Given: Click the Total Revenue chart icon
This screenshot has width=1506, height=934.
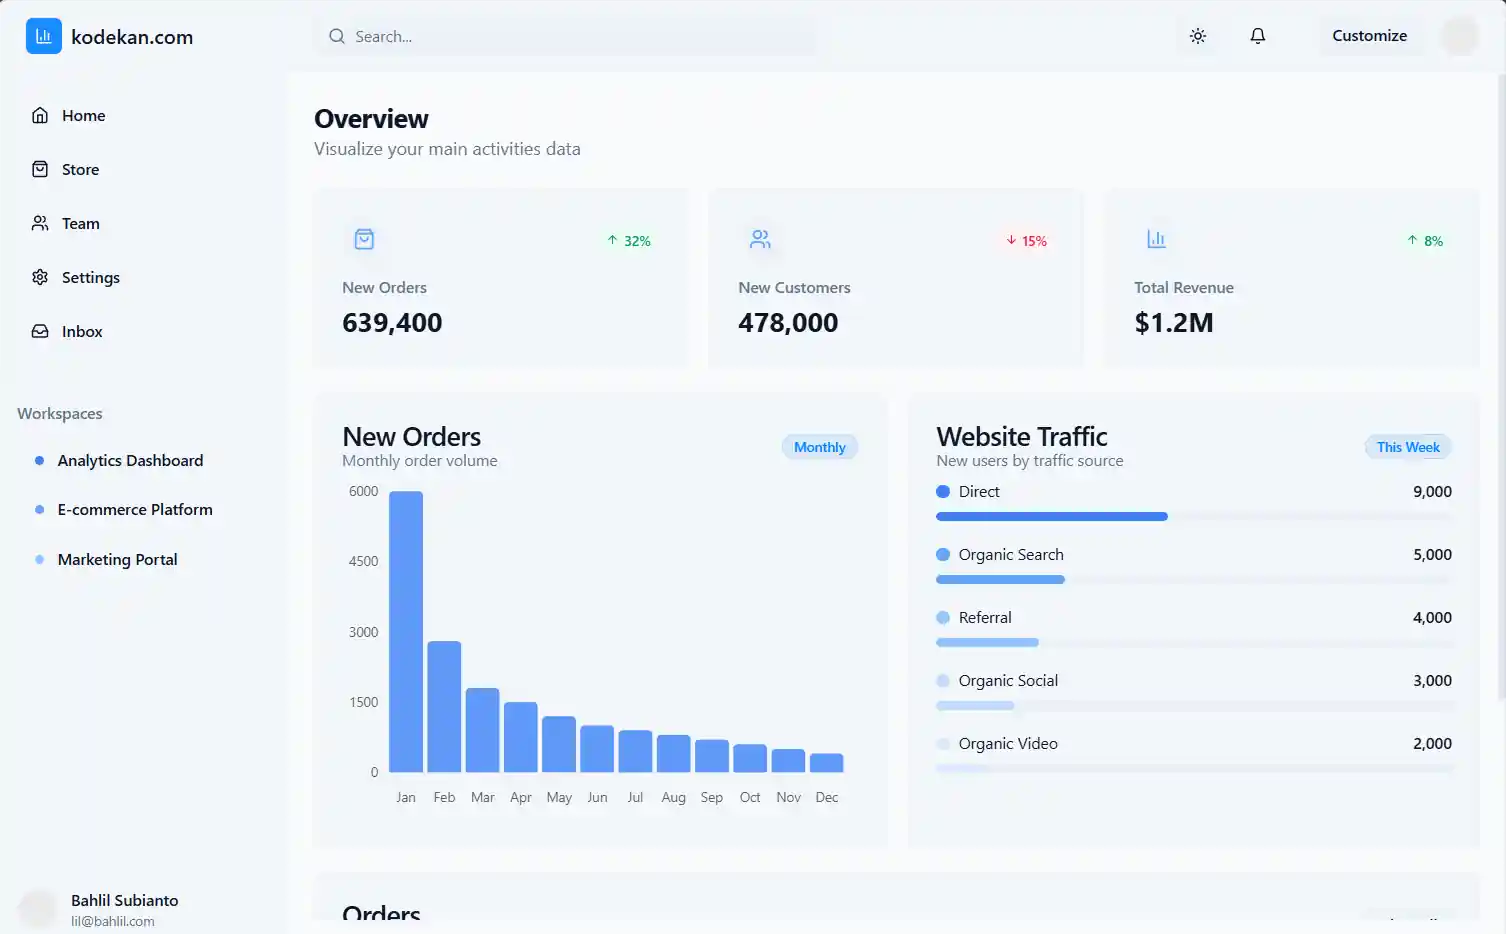Looking at the screenshot, I should [1156, 239].
